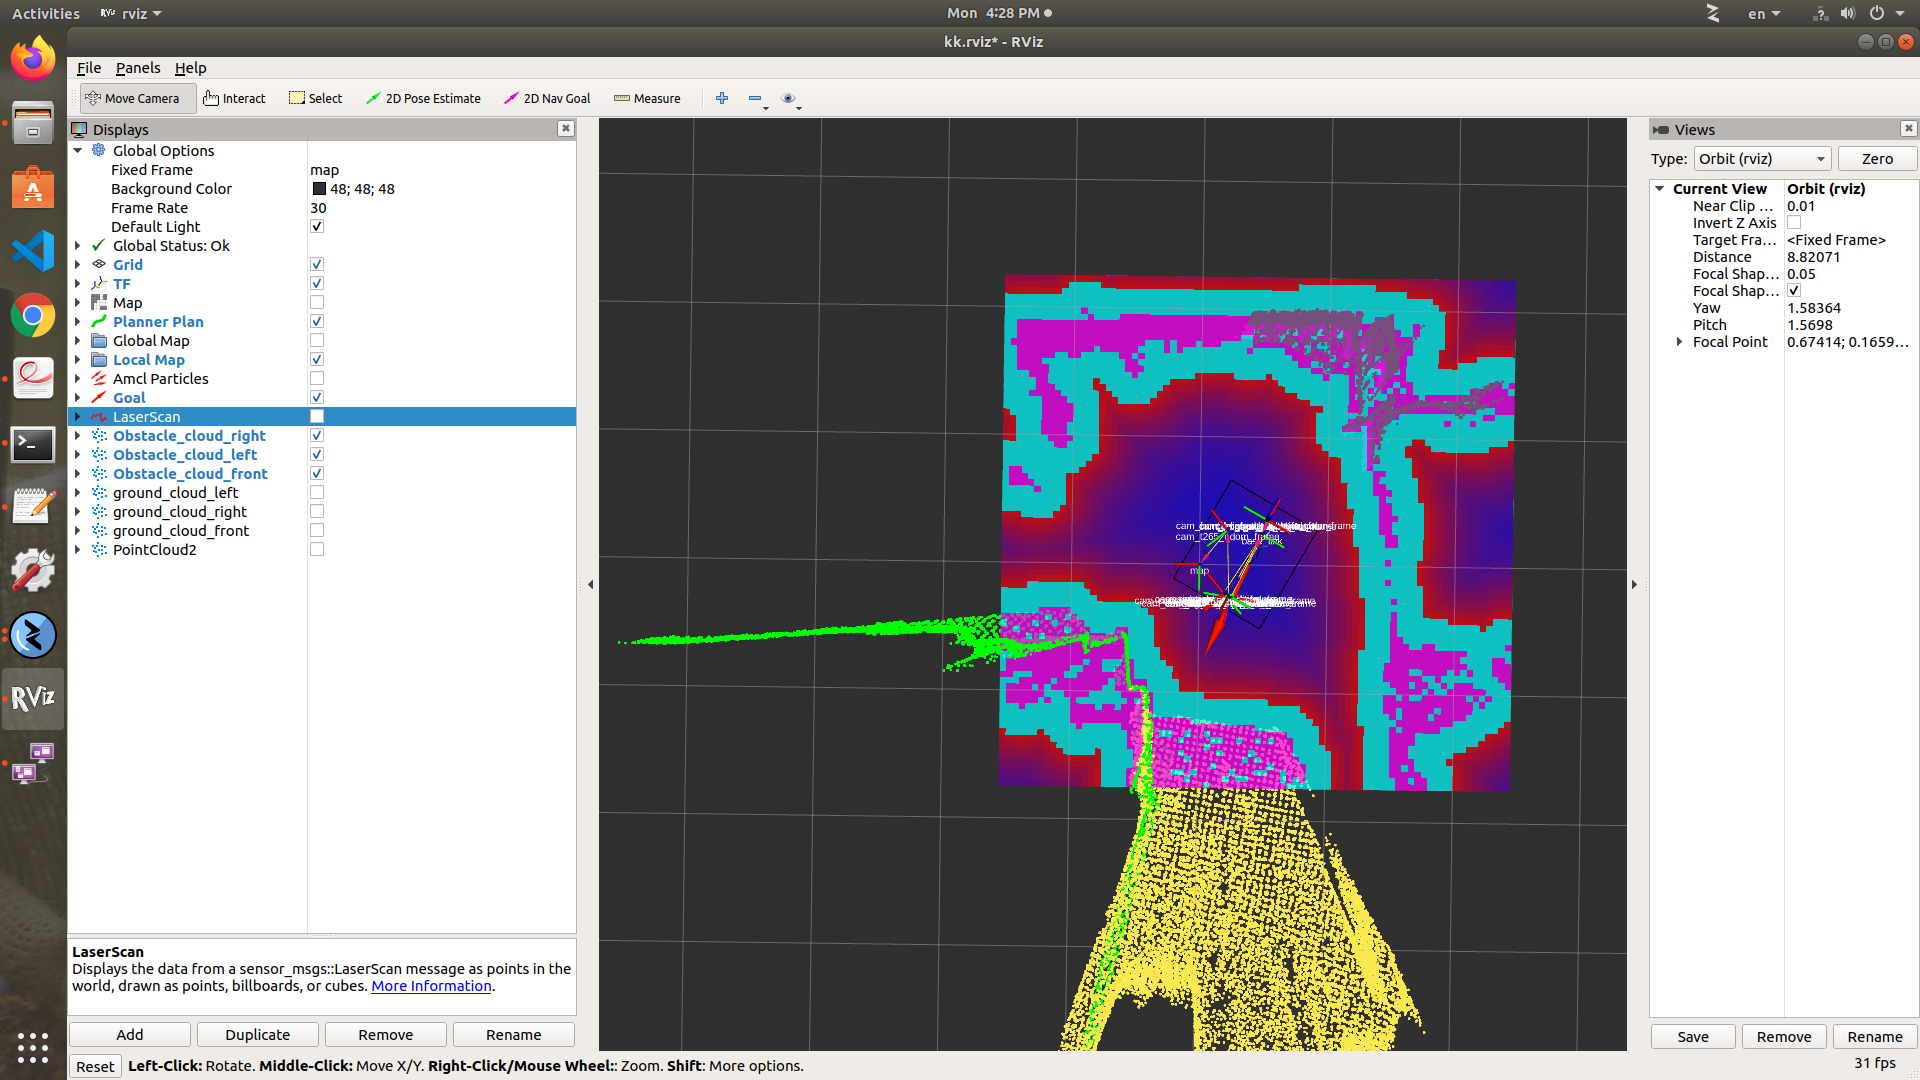1920x1080 pixels.
Task: Pick the 2D Nav Goal tool
Action: [x=547, y=98]
